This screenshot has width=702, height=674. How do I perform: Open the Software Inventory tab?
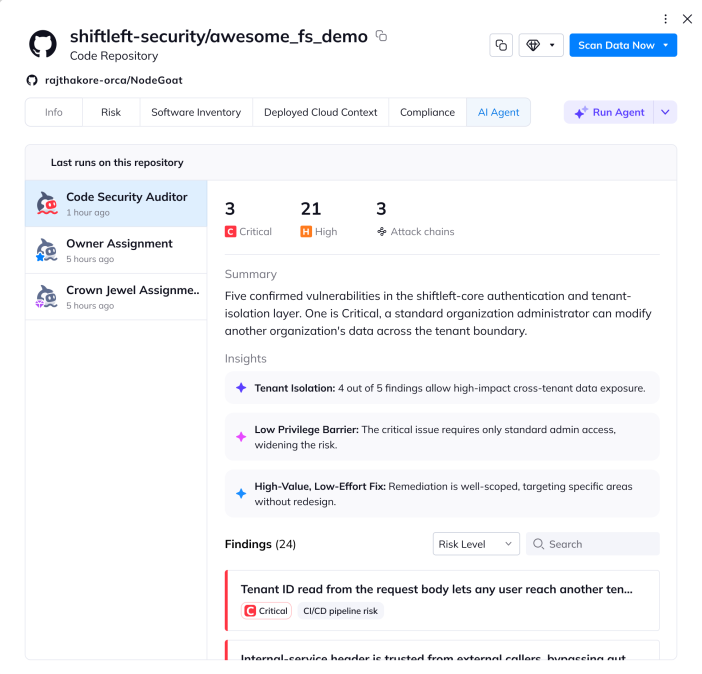[196, 112]
